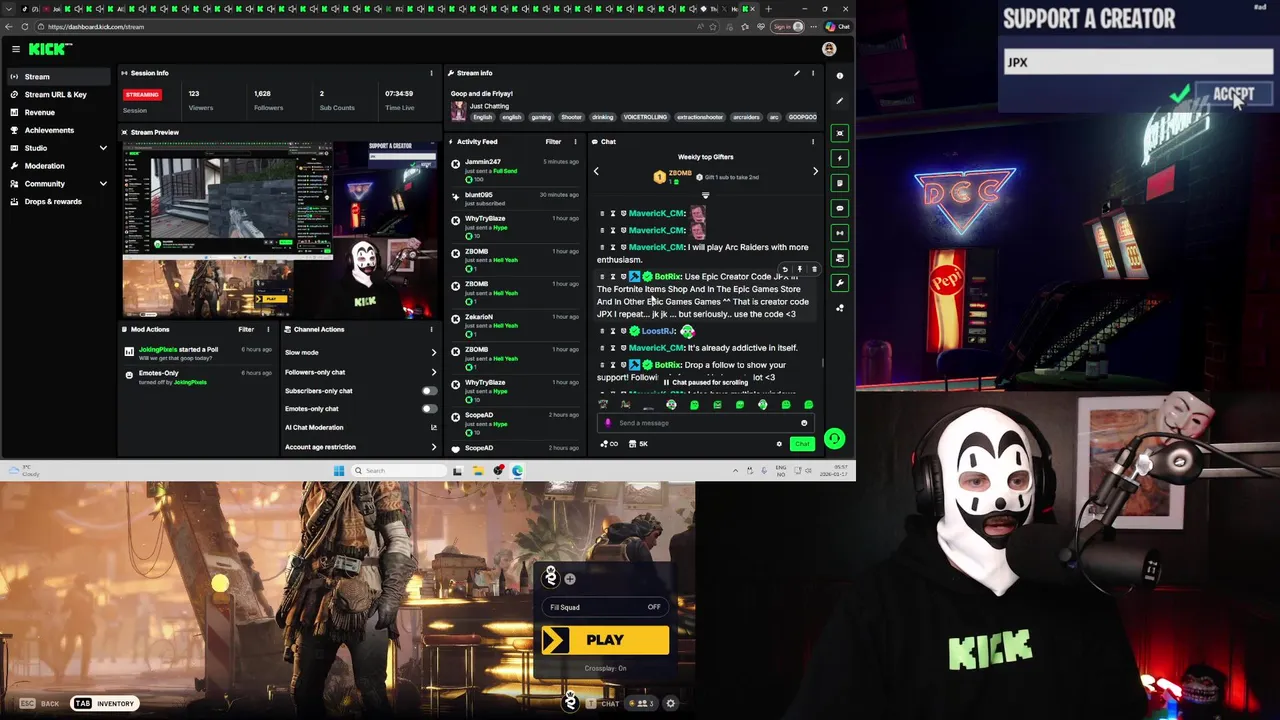The height and width of the screenshot is (720, 1280).
Task: Collapse the Weekly top Gifters banner
Action: pos(705,195)
